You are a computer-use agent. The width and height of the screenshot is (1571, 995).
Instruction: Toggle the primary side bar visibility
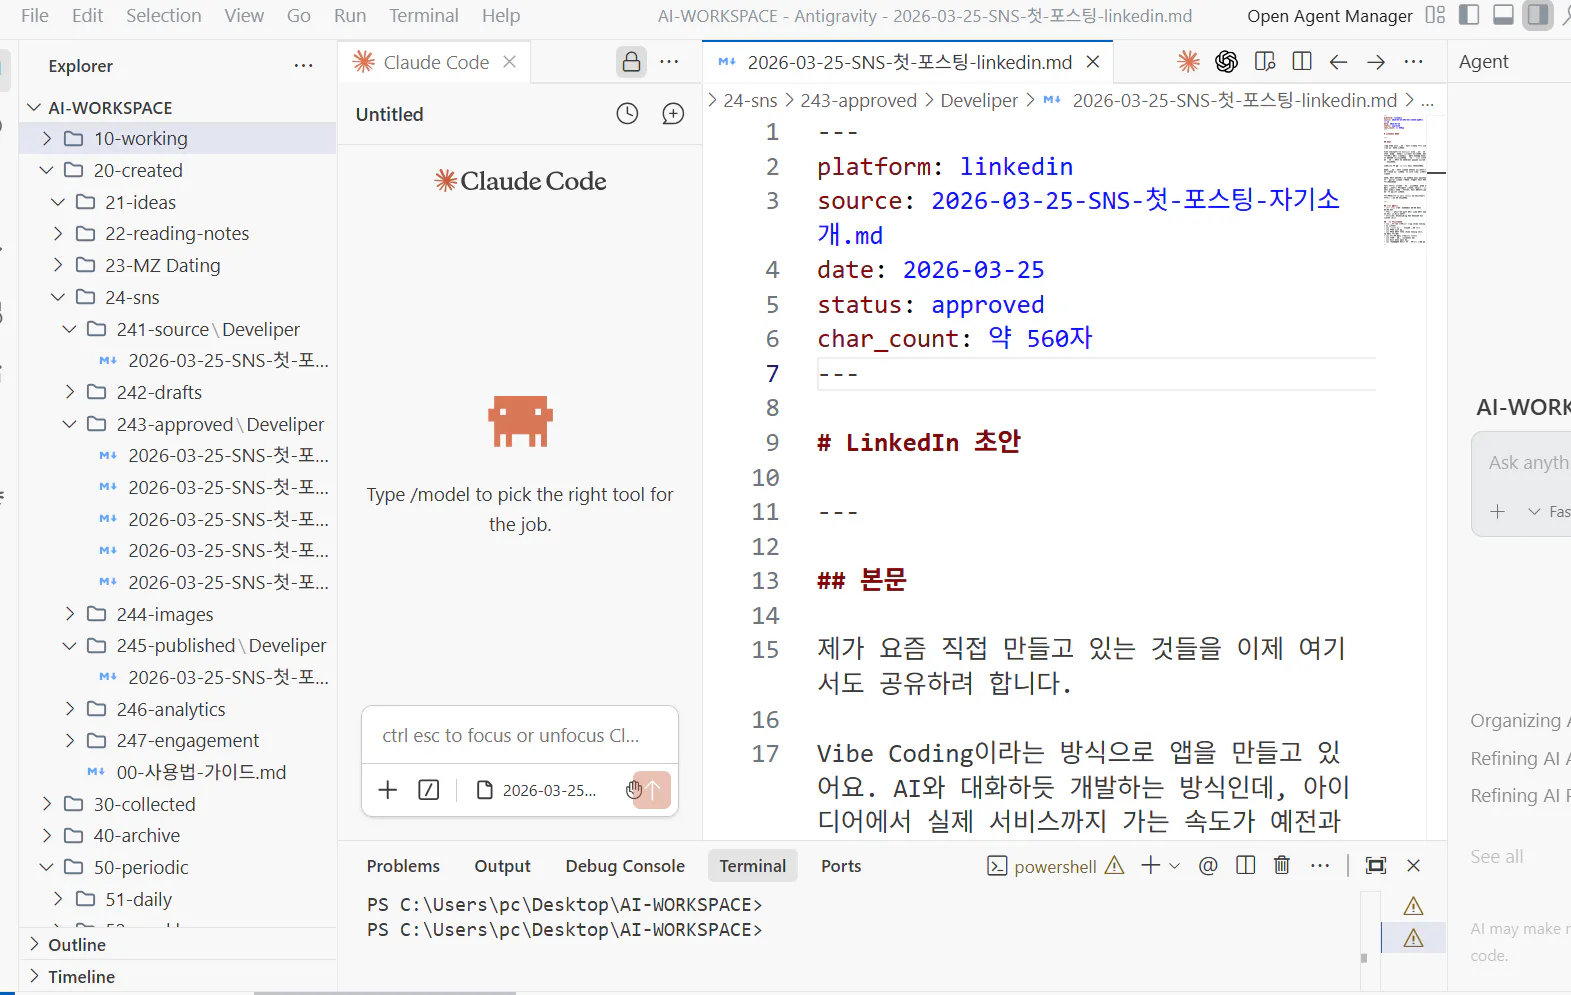click(1470, 15)
